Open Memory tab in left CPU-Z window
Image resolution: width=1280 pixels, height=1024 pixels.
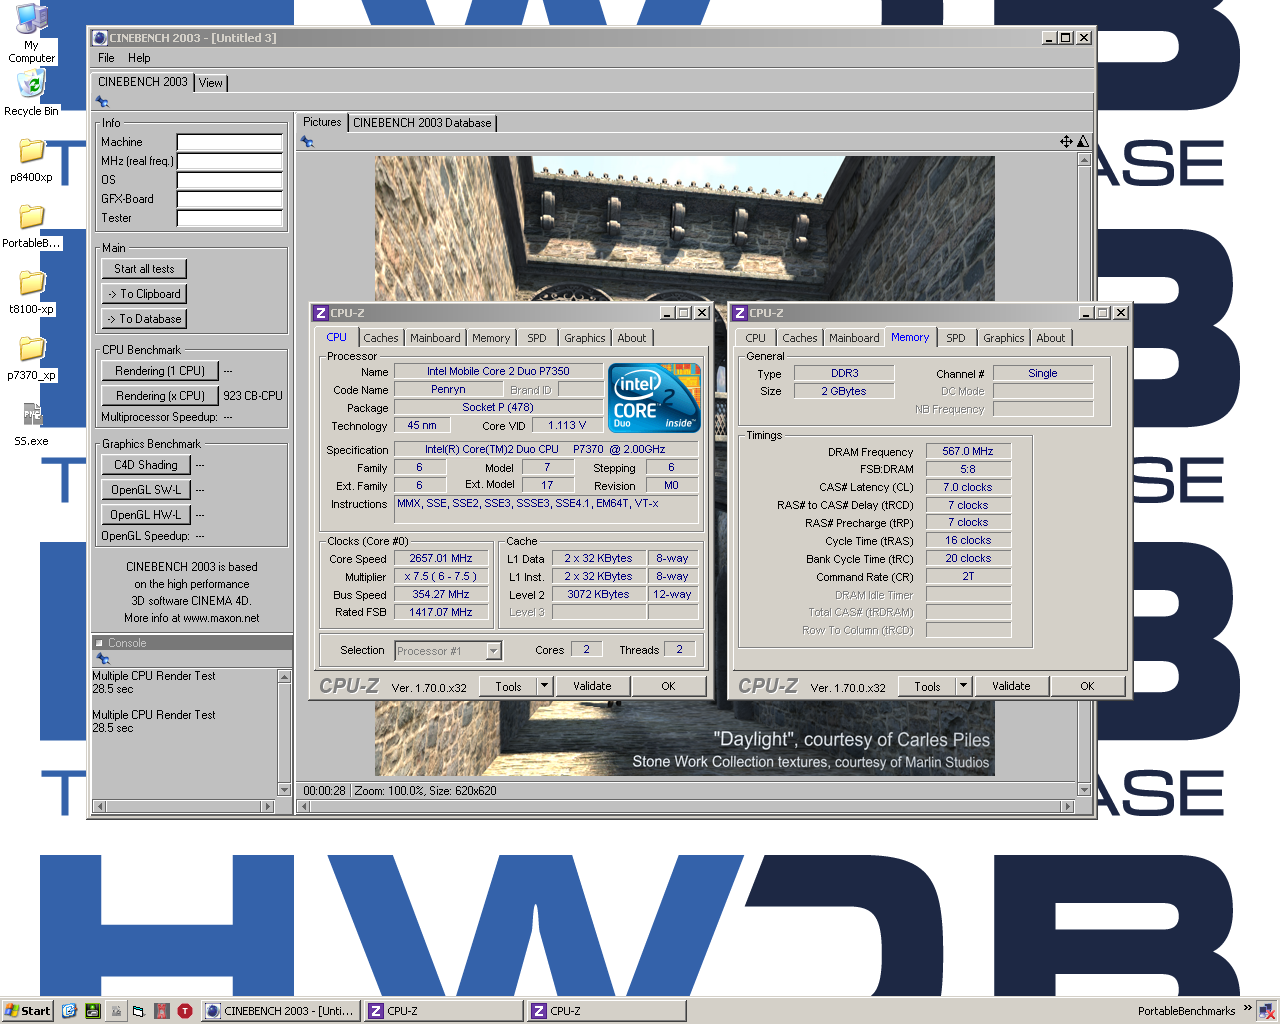491,338
